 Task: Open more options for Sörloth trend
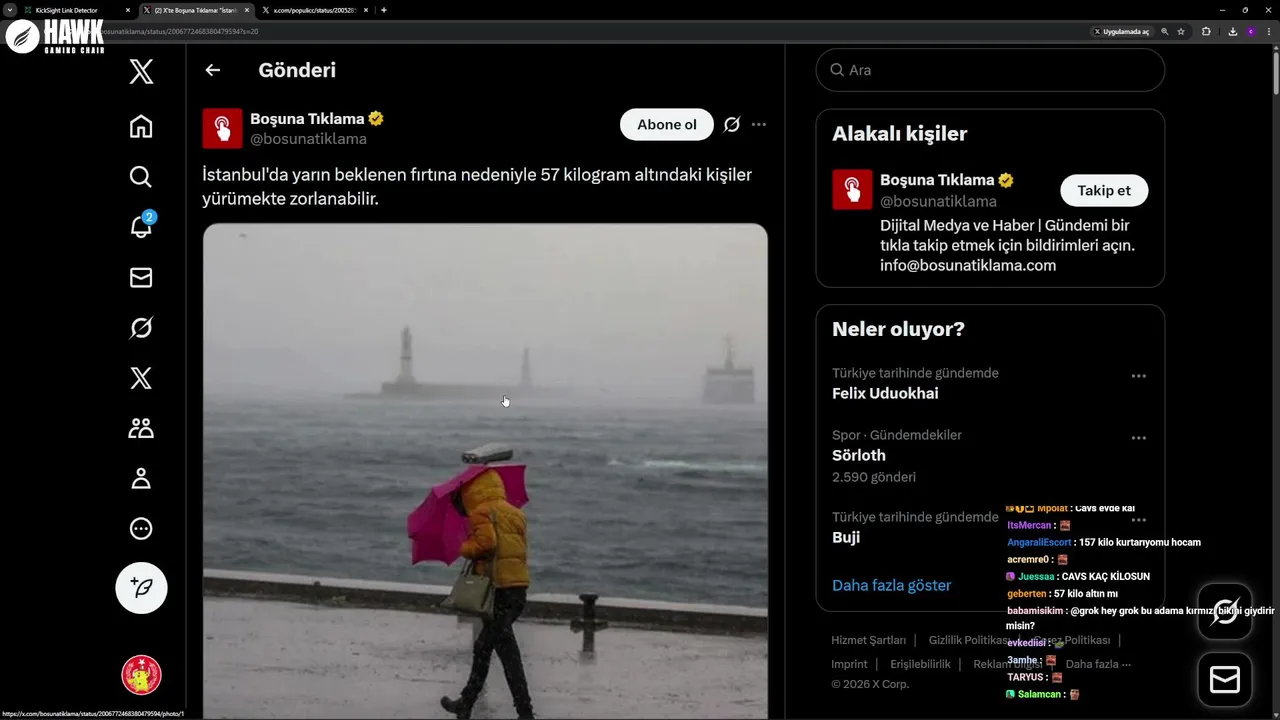coord(1138,438)
